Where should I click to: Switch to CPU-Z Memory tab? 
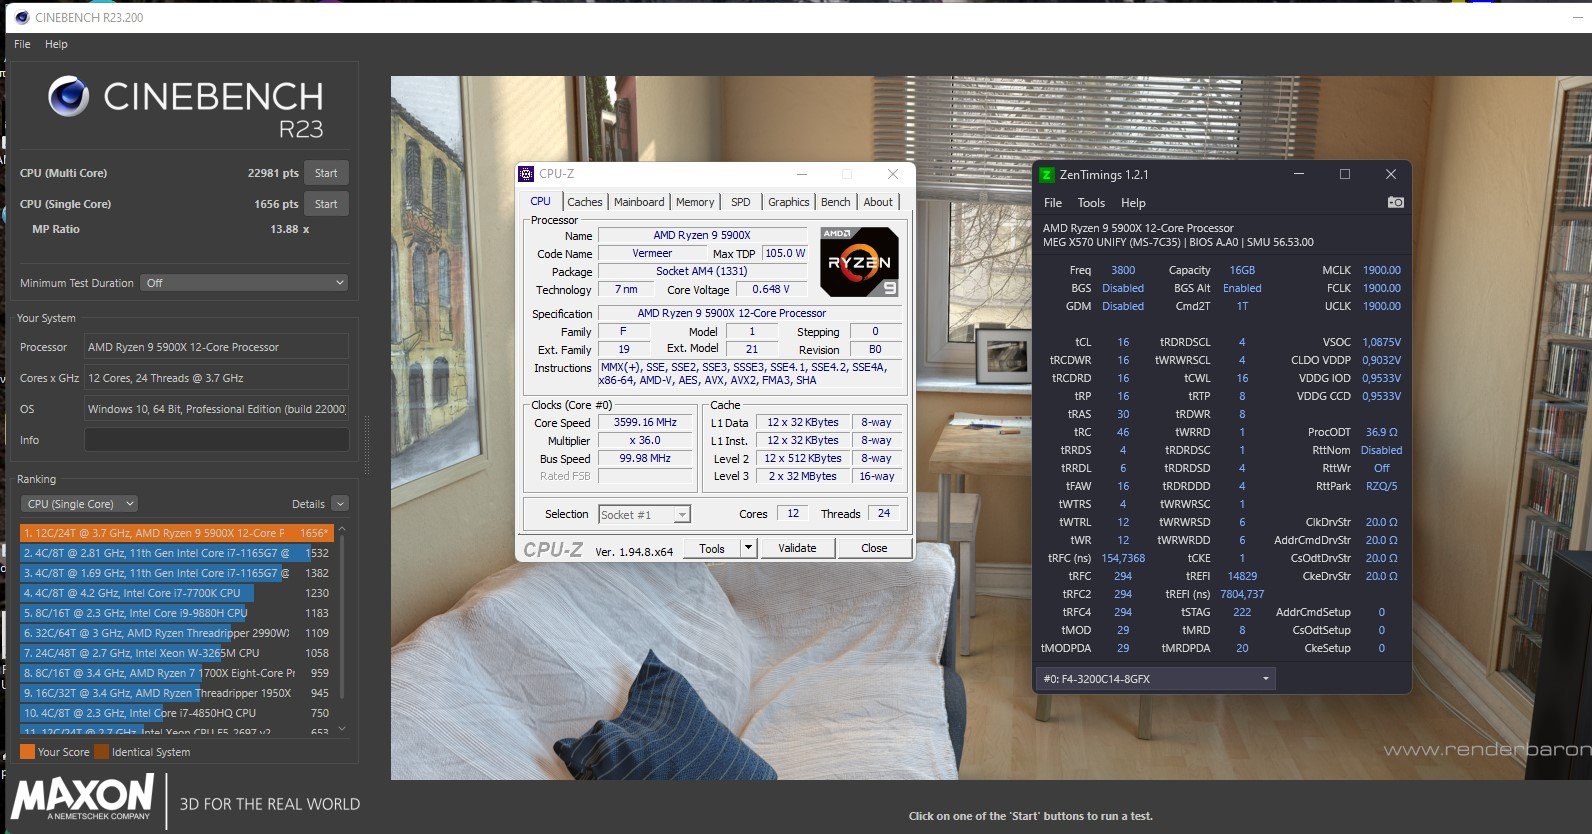tap(695, 202)
